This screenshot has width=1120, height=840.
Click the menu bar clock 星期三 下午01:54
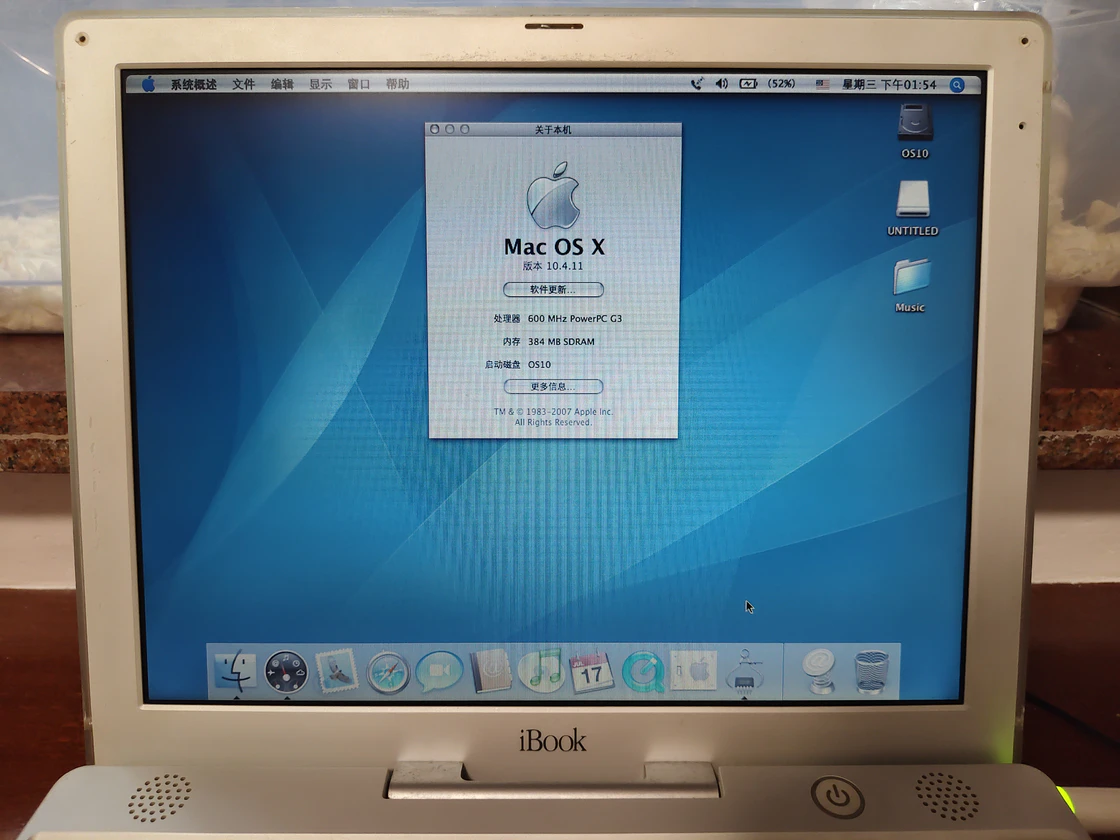click(889, 84)
